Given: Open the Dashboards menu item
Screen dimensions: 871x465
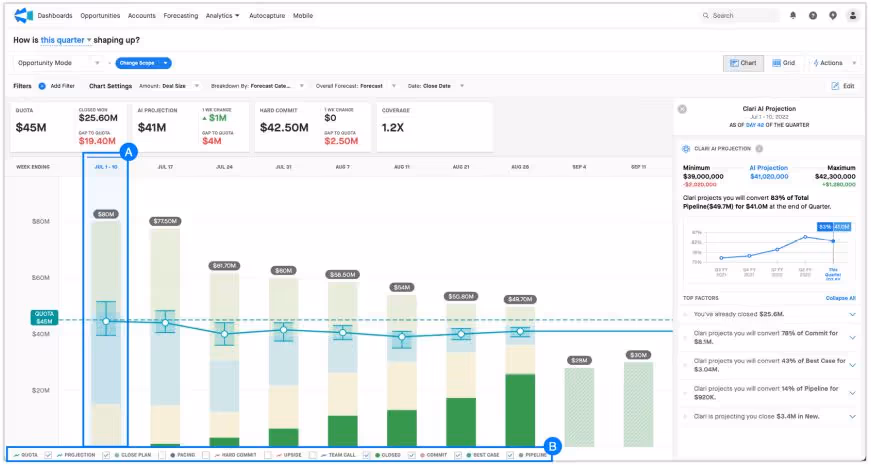Looking at the screenshot, I should 55,16.
